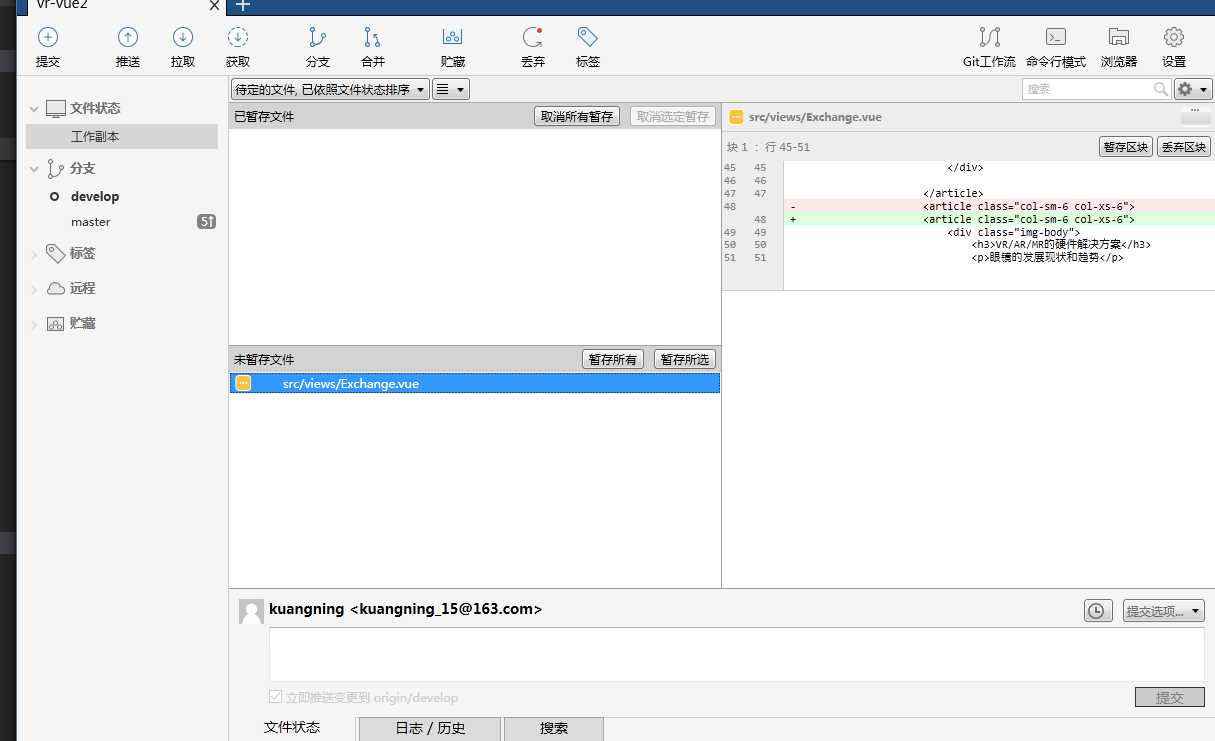This screenshot has width=1215, height=741.
Task: Open the gear options dropdown near search
Action: (x=1192, y=89)
